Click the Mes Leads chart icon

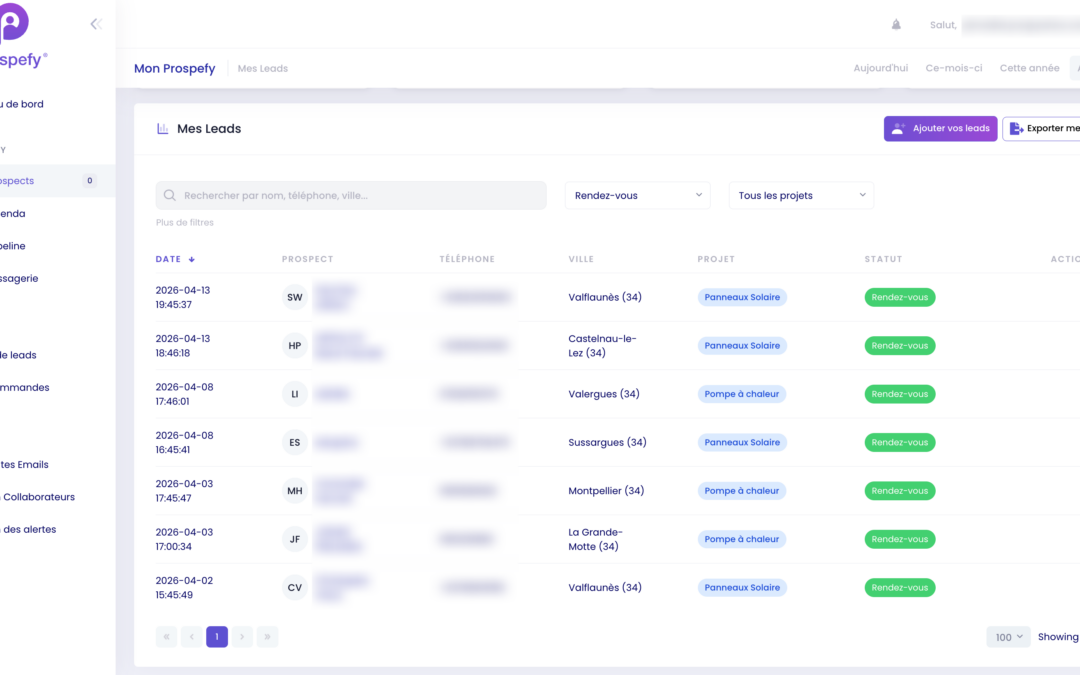coord(163,129)
